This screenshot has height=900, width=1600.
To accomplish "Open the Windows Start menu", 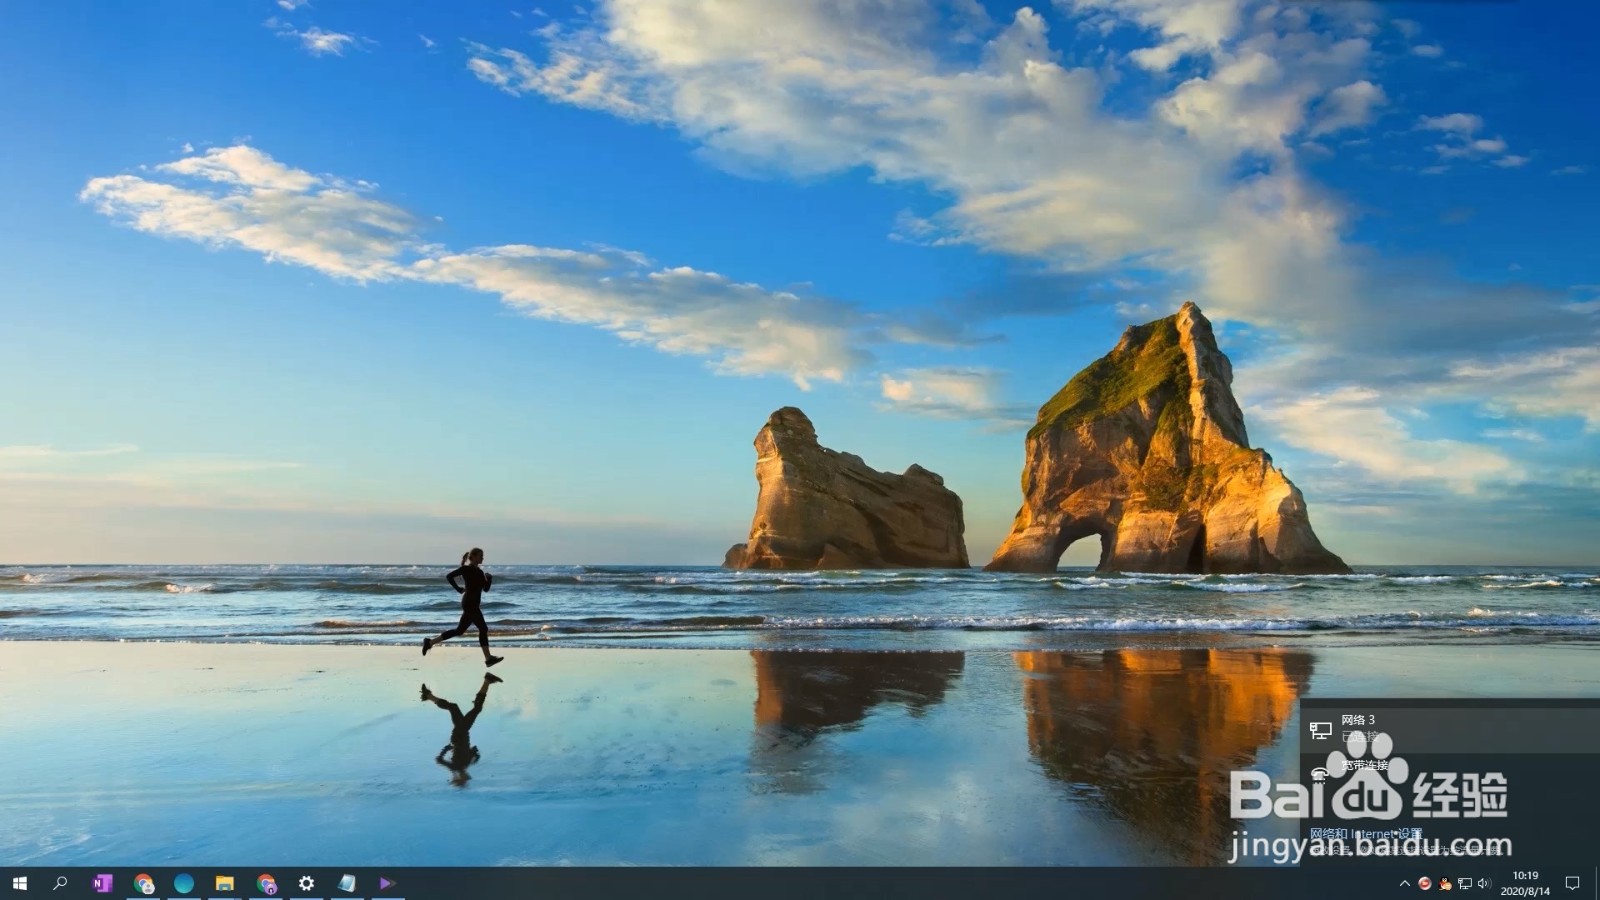I will 19,883.
